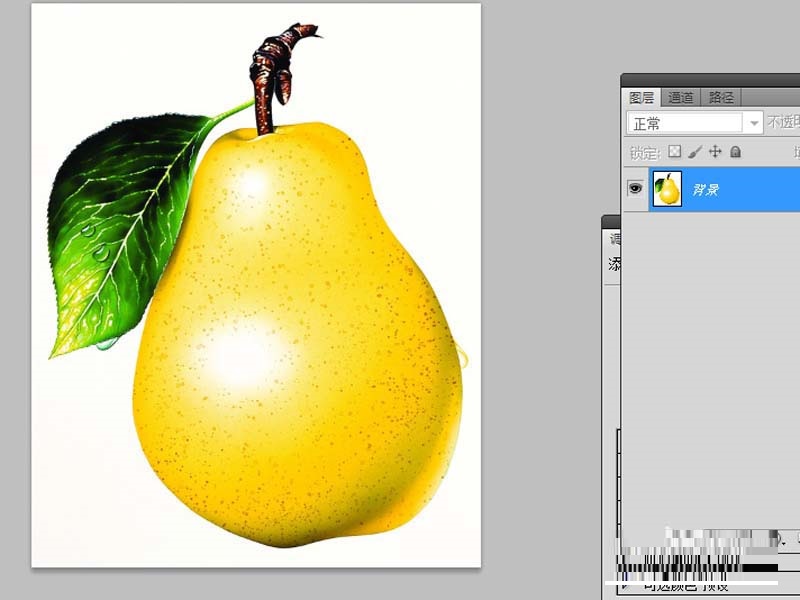Open the 正常 blend mode dropdown
The image size is (800, 600).
coord(690,121)
